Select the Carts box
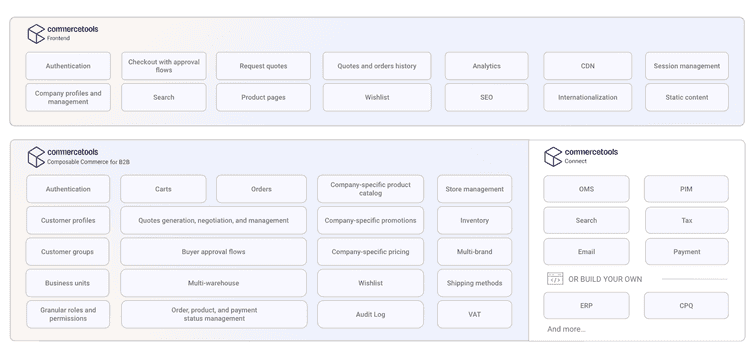754x361 pixels. (163, 189)
